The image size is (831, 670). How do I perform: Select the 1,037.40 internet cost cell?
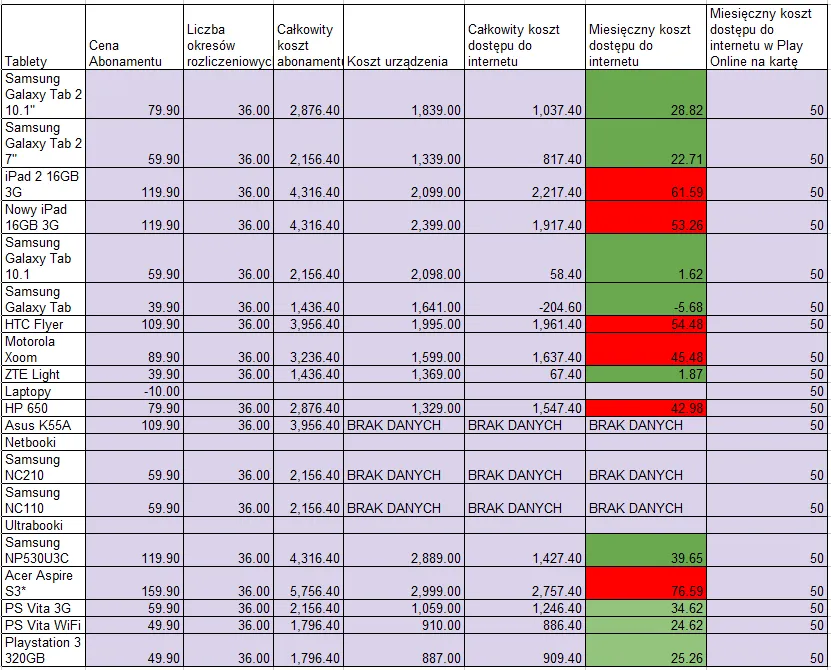coord(525,94)
